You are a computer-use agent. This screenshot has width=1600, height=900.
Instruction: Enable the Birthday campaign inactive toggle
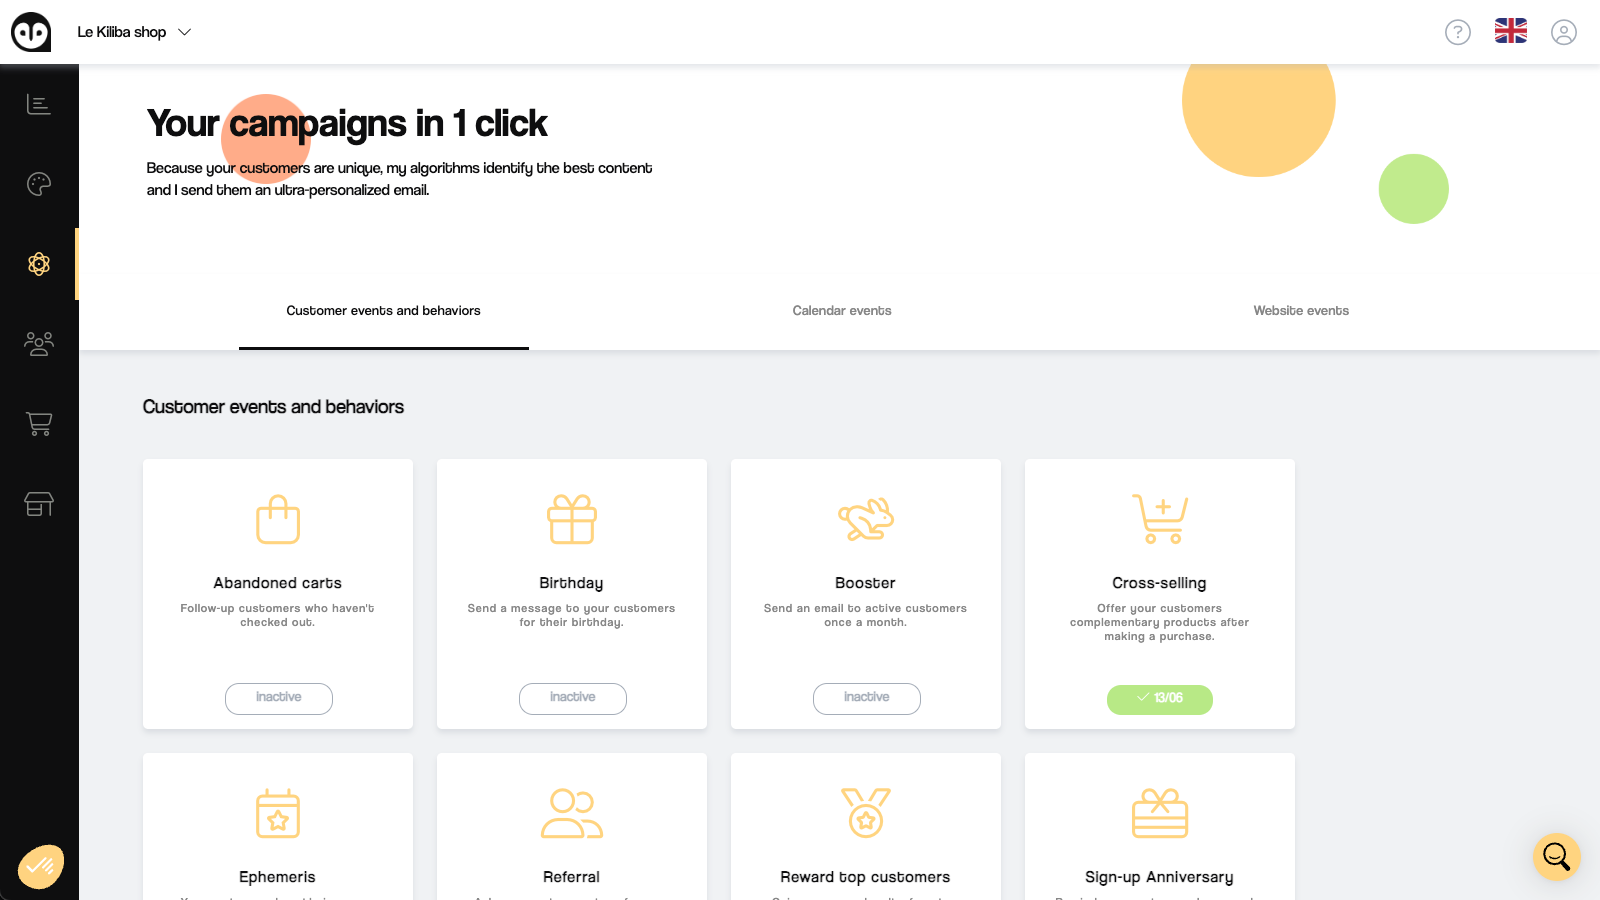pyautogui.click(x=572, y=698)
